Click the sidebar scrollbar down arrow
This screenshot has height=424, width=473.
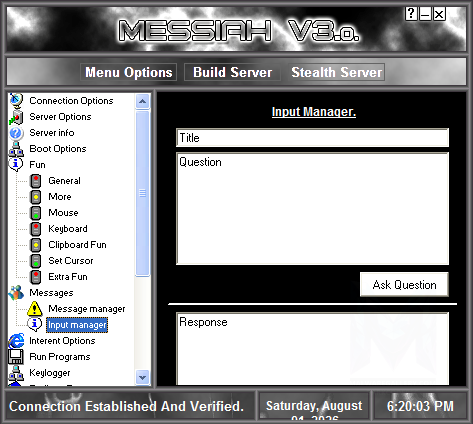143,378
